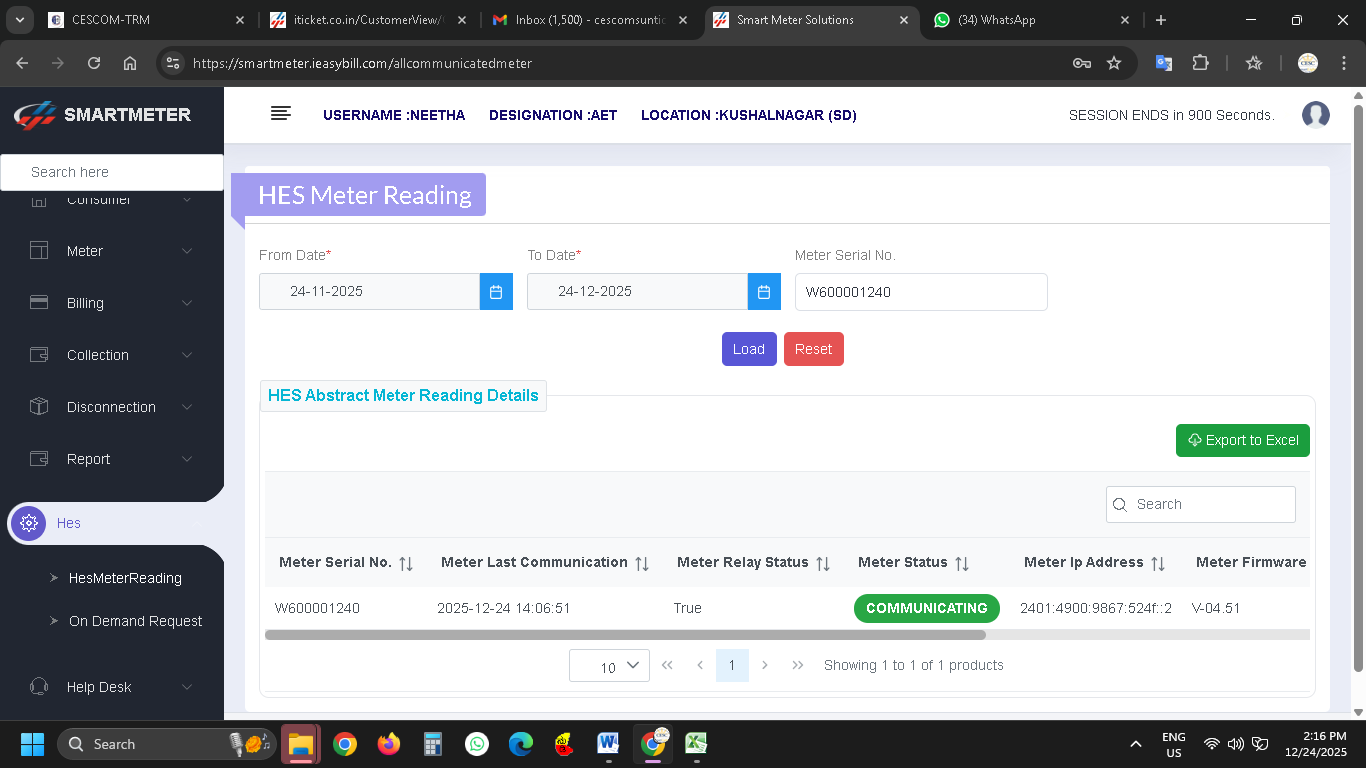Click the Meter Serial No. input field
1366x768 pixels.
point(920,292)
